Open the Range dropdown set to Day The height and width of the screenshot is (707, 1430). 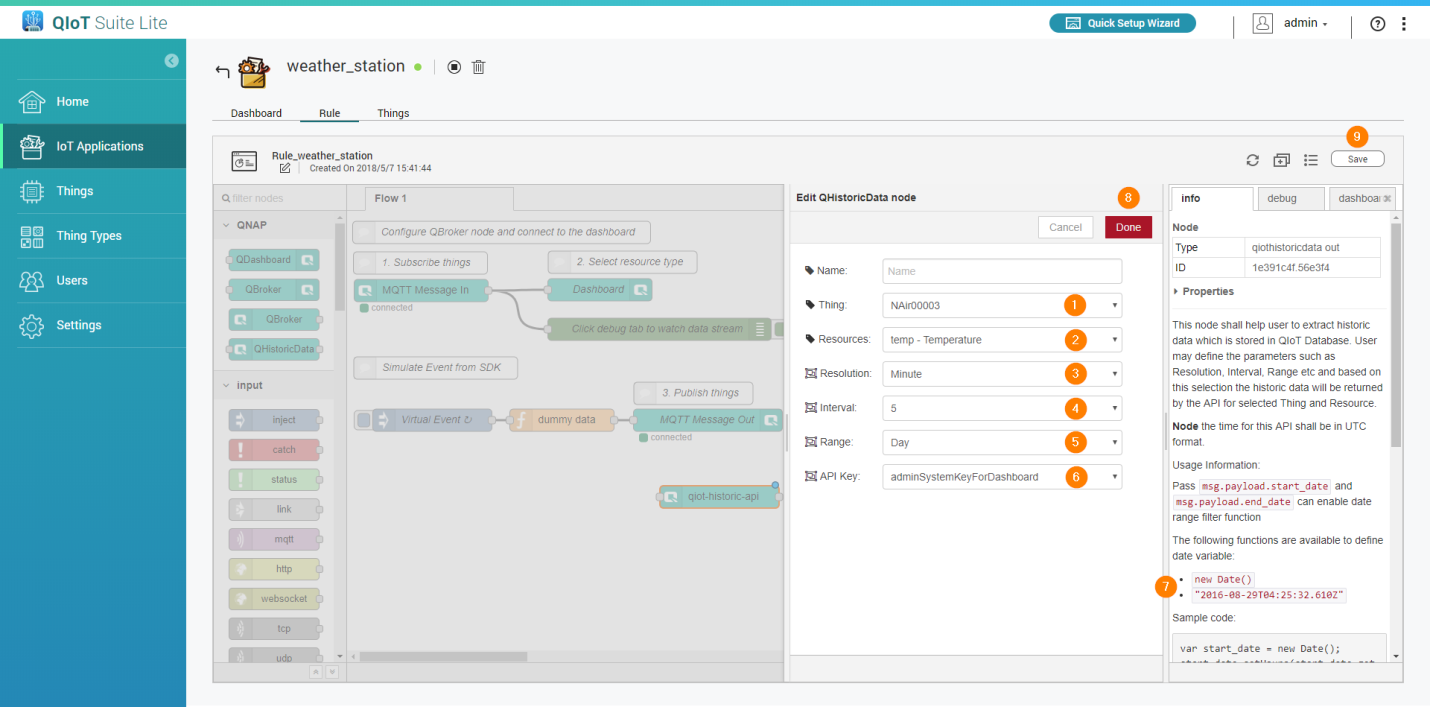coord(1001,442)
